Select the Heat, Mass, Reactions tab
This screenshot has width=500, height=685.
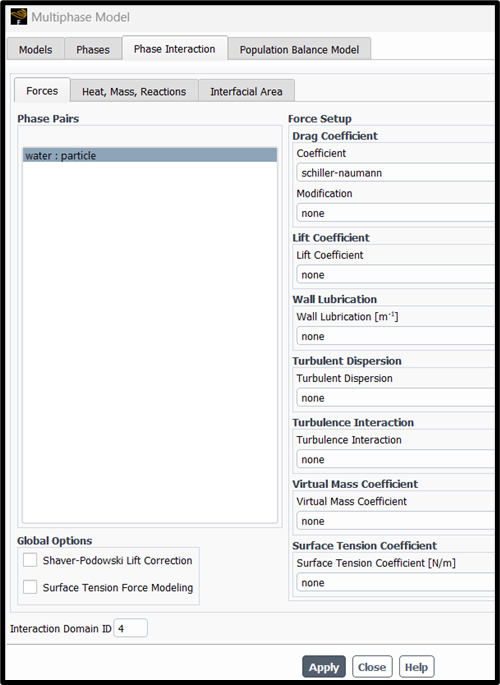(134, 91)
